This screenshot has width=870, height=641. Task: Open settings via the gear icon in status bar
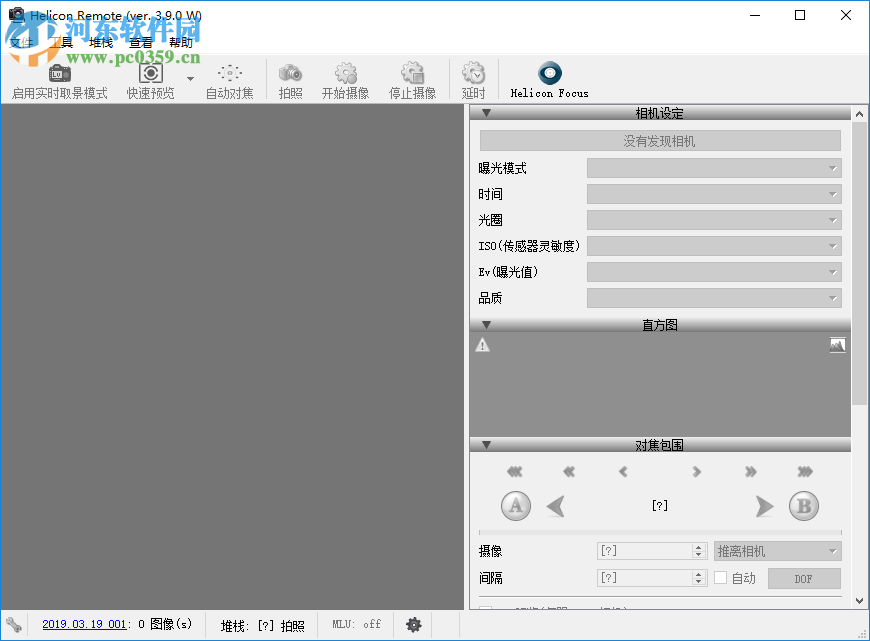pyautogui.click(x=413, y=624)
